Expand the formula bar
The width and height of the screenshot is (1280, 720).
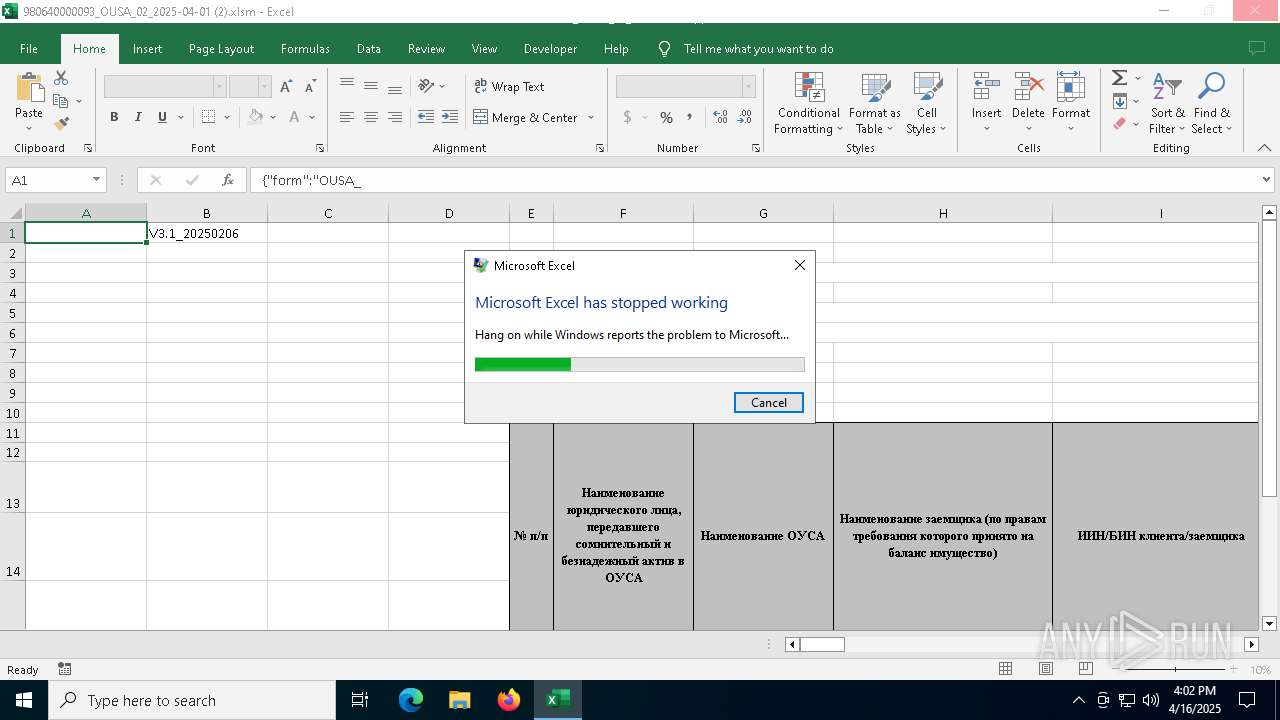tap(1266, 180)
